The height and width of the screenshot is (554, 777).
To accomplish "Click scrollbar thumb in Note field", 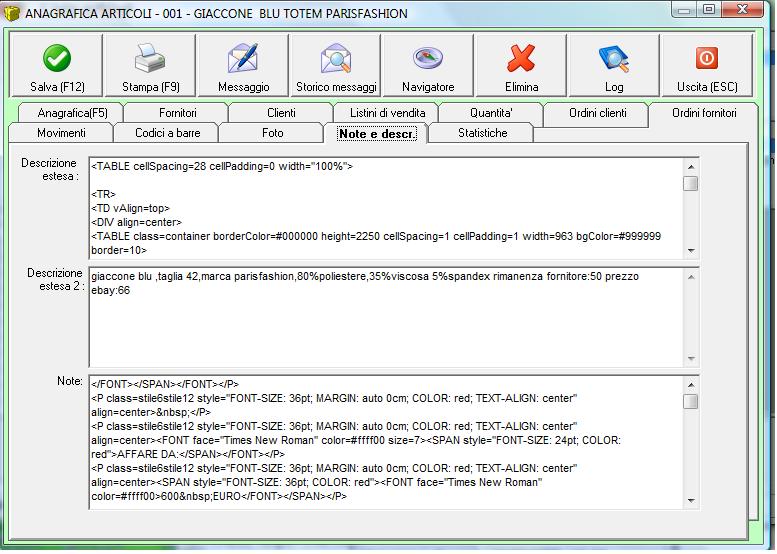I will click(691, 401).
